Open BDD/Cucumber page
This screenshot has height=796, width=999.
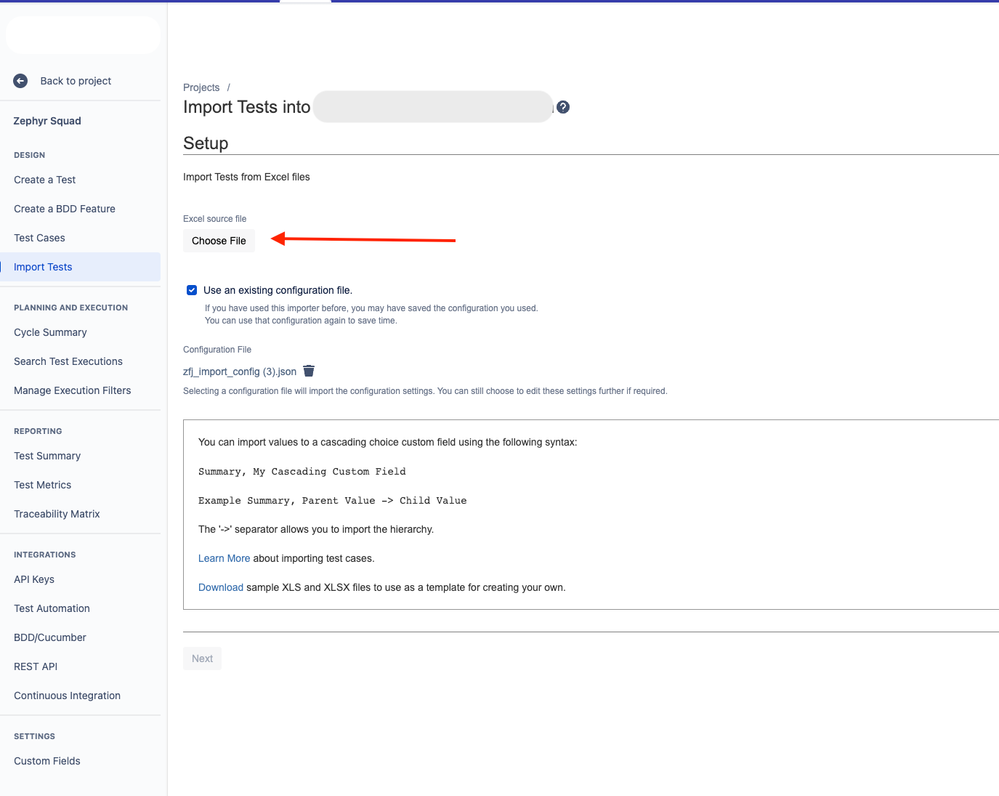pos(50,638)
